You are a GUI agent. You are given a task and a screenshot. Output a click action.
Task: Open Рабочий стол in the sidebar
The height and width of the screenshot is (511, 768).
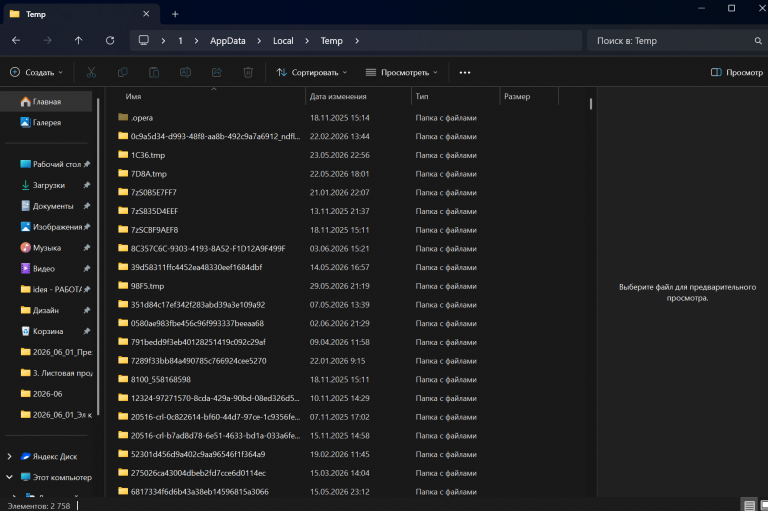49,164
